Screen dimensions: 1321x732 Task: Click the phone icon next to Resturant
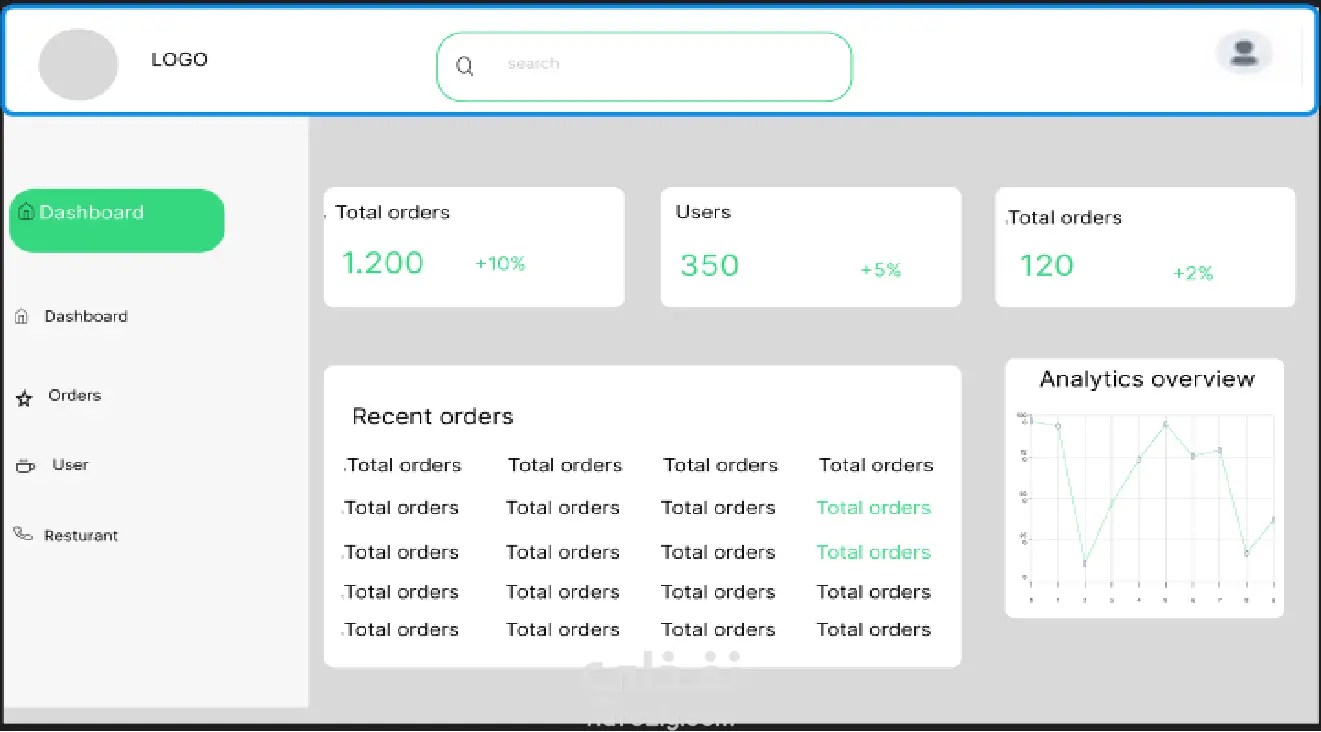pyautogui.click(x=23, y=534)
